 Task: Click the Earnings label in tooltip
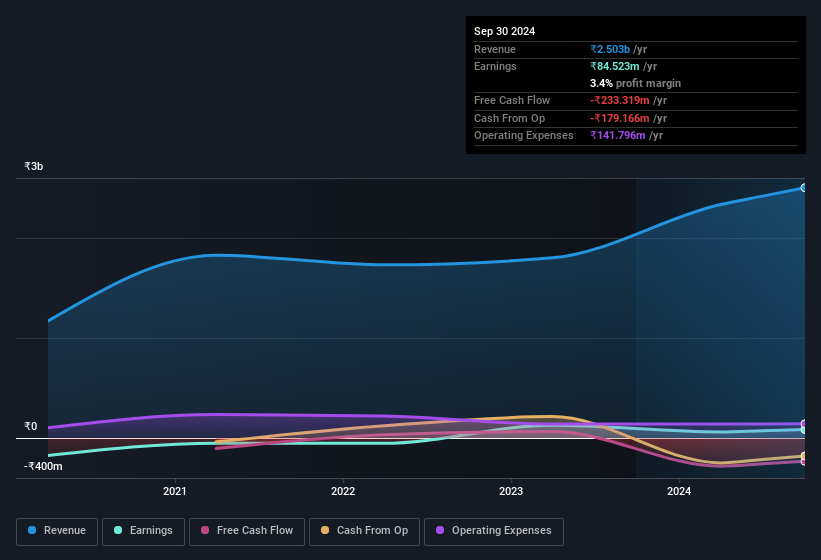click(495, 66)
